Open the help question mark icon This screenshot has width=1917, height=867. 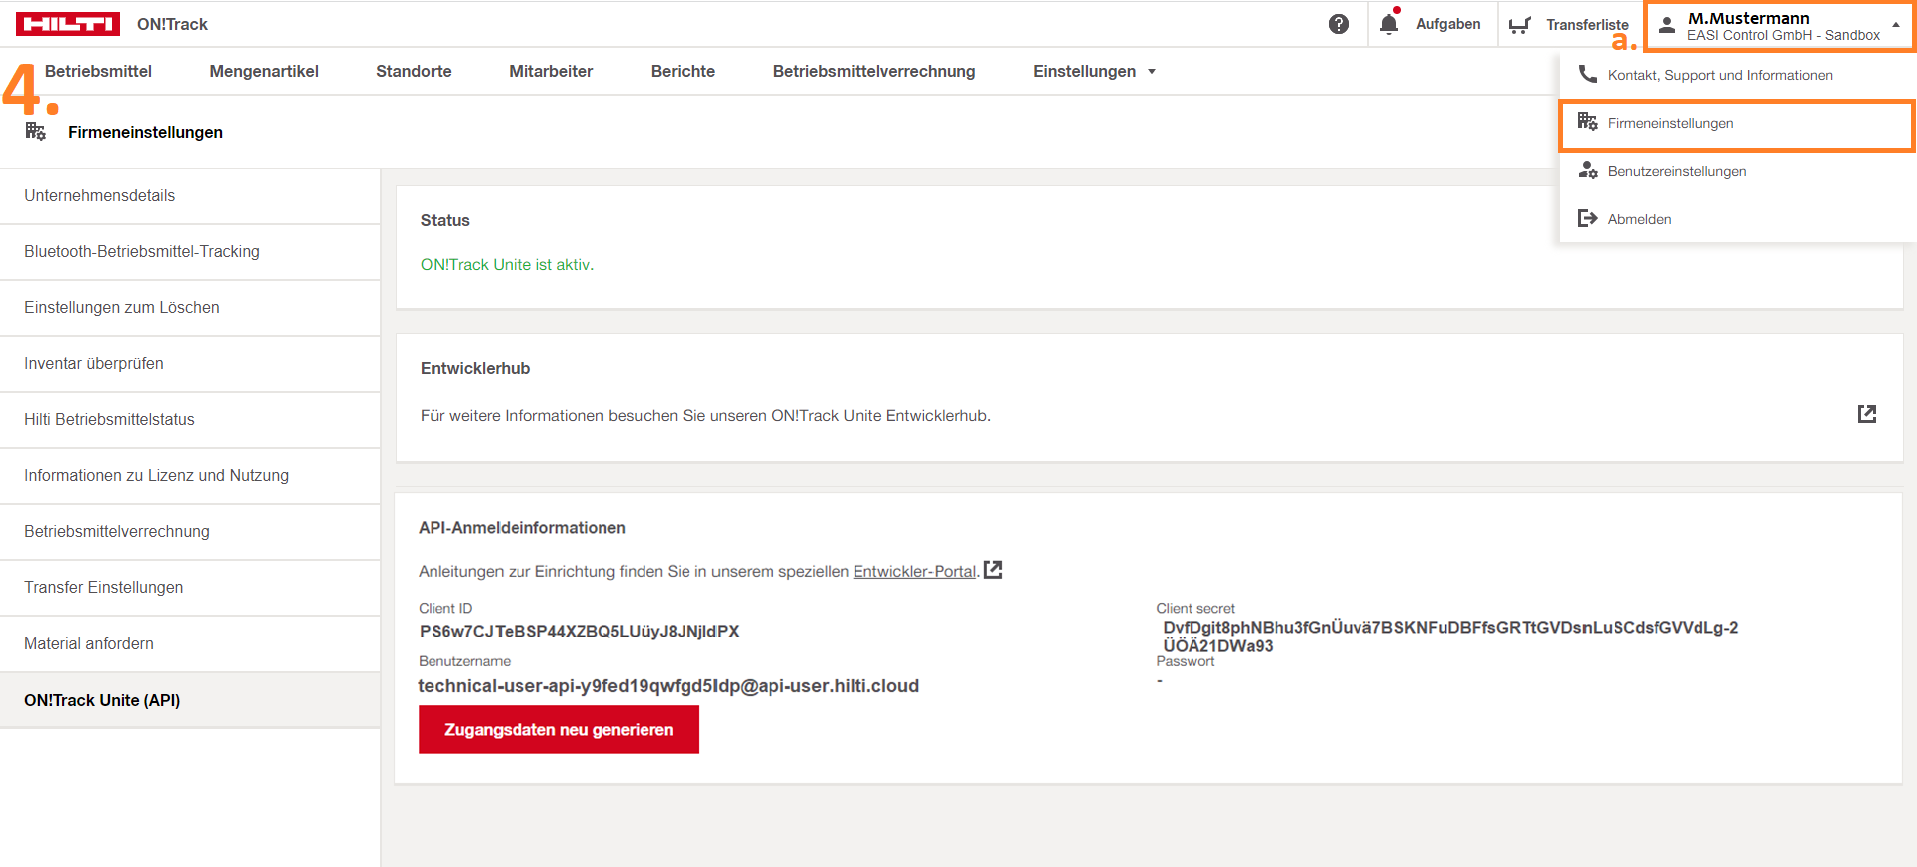click(1339, 24)
